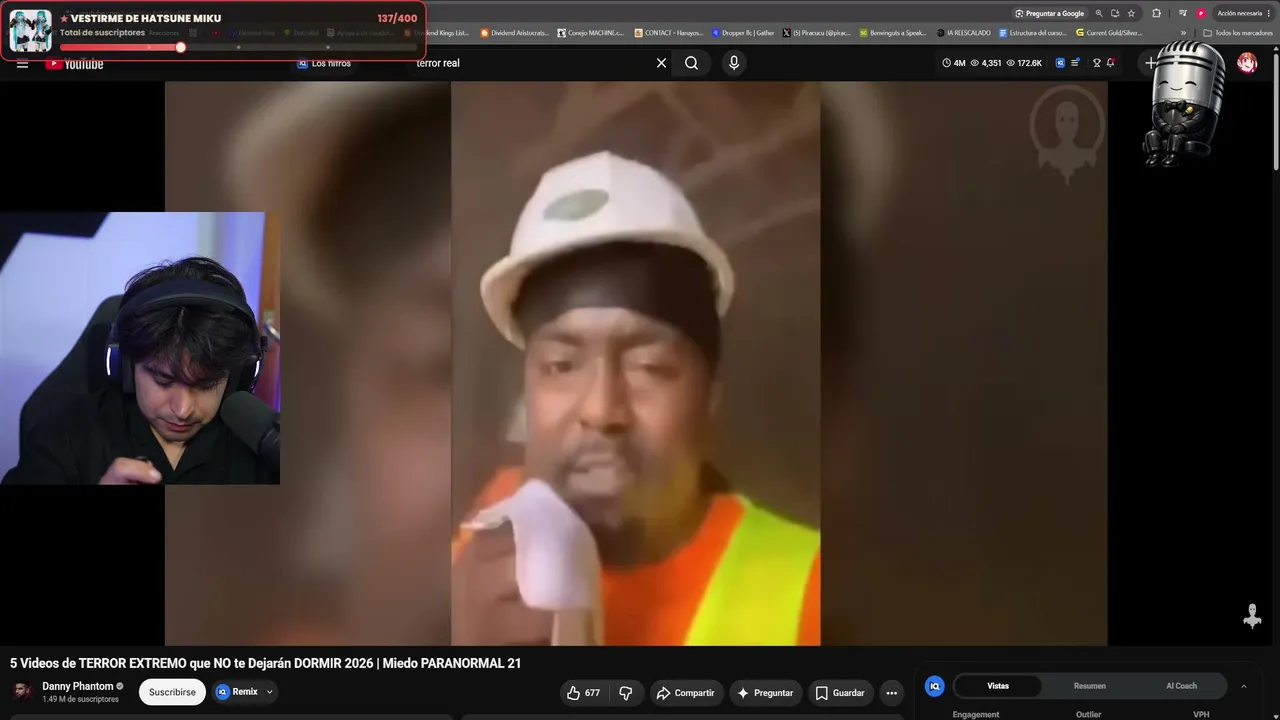
Task: Open more actions three-dot menu
Action: [x=891, y=693]
